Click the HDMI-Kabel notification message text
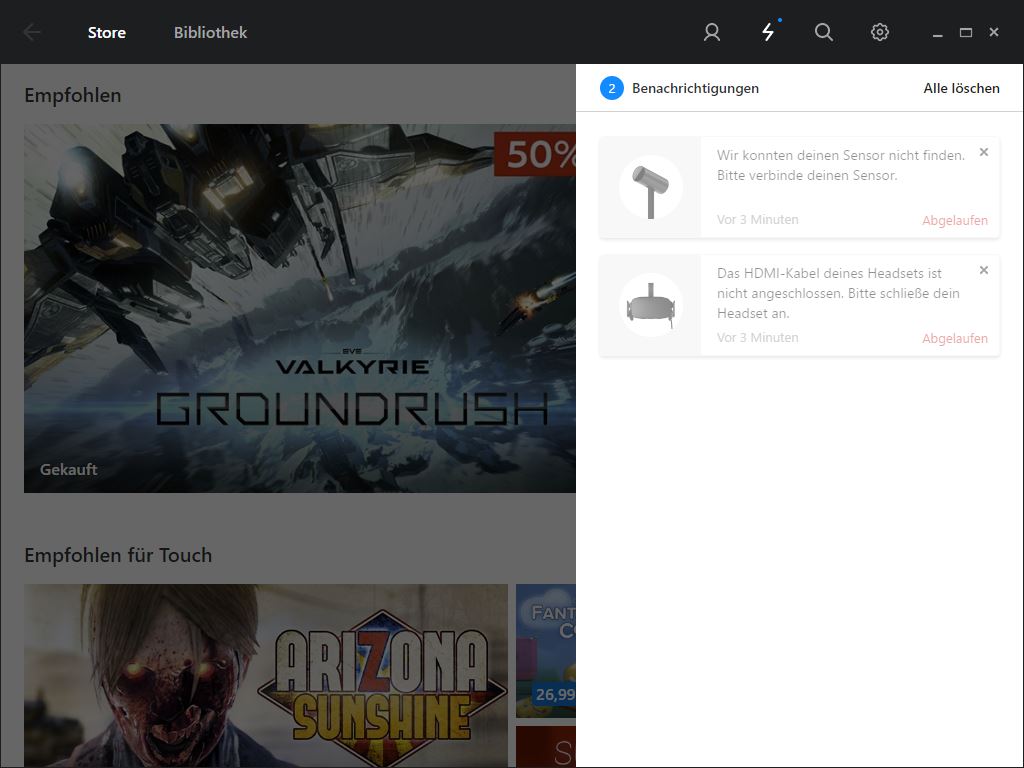 (838, 293)
